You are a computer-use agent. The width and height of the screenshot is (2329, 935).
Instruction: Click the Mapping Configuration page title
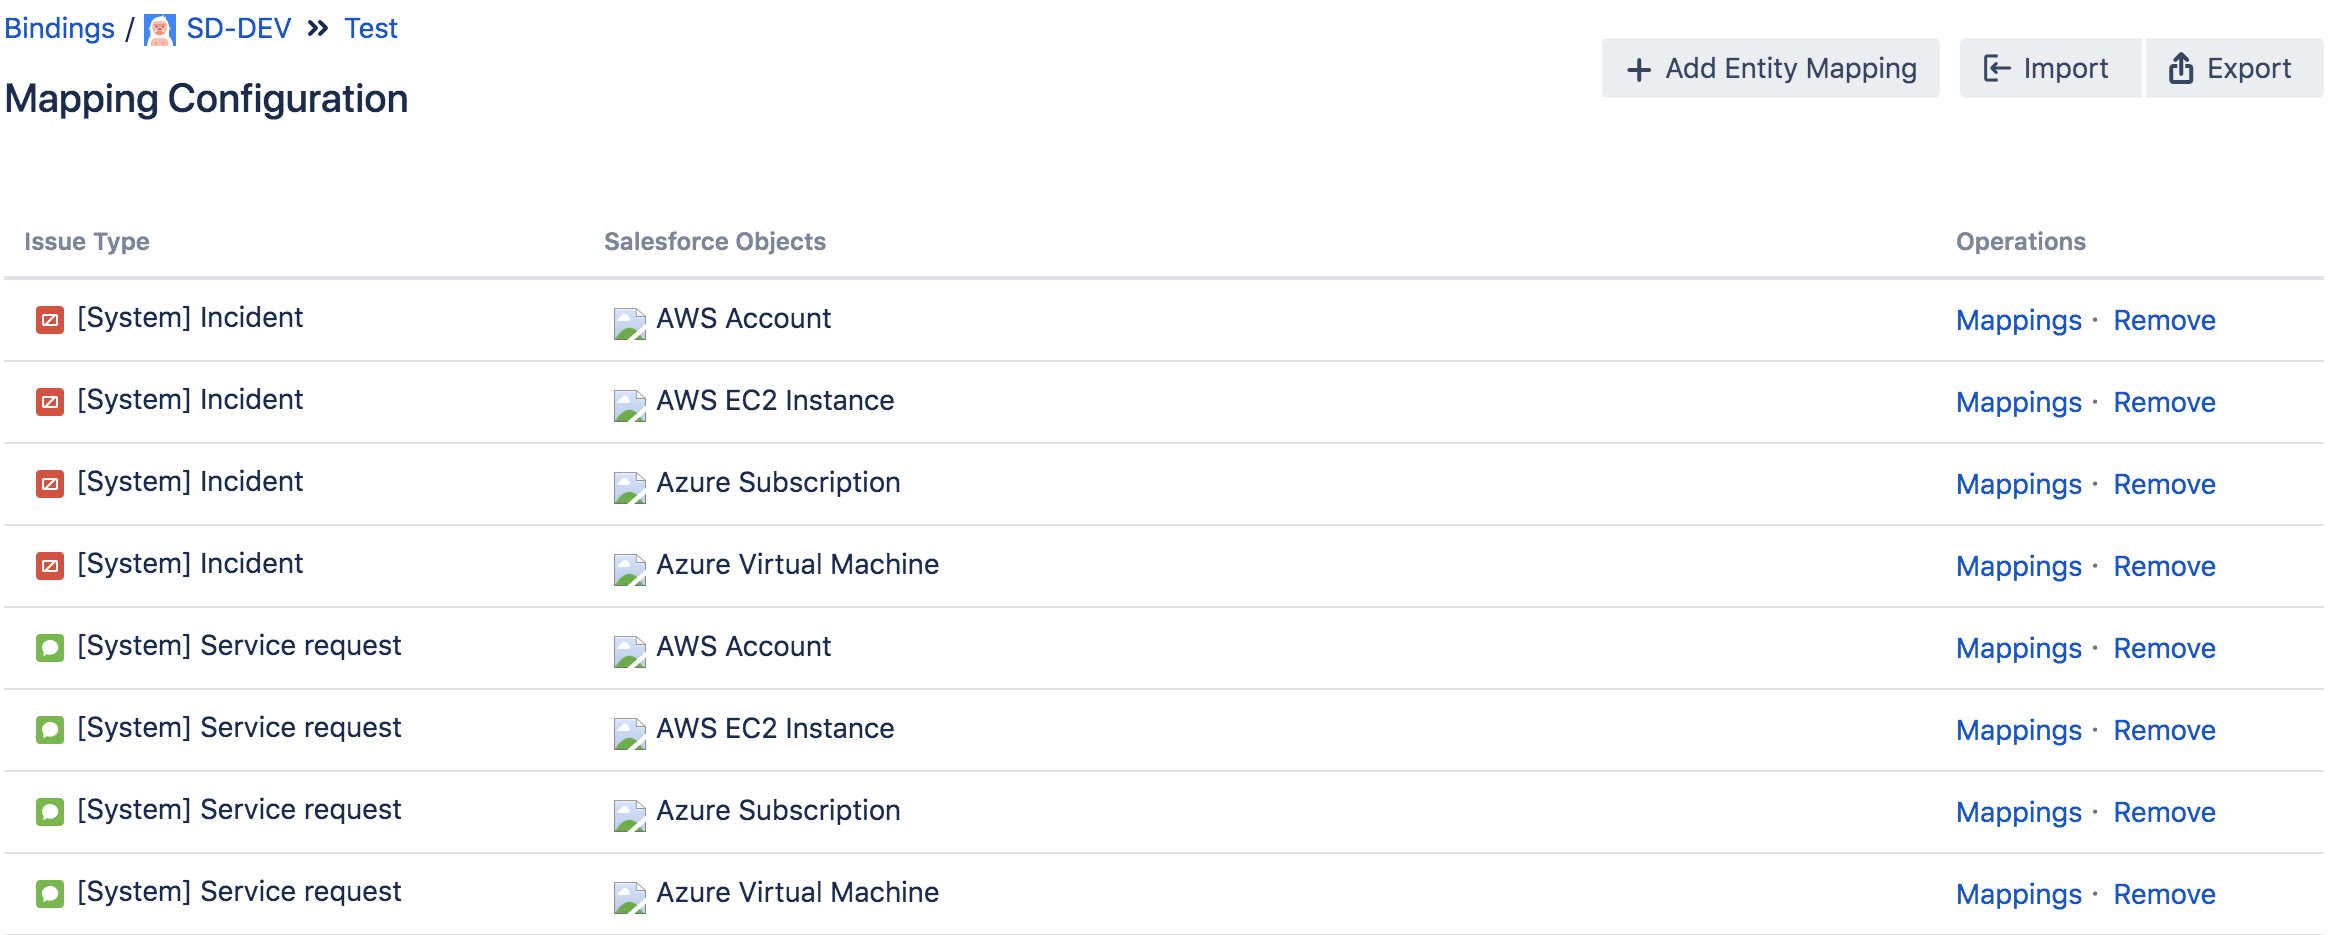[x=206, y=99]
